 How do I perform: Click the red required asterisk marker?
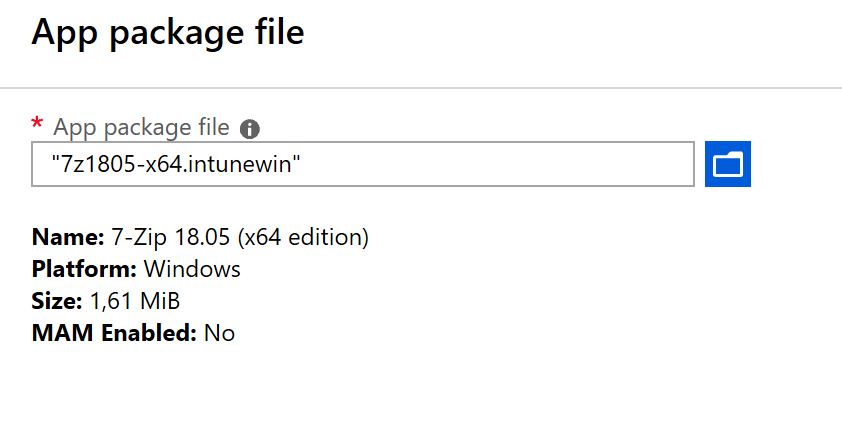pyautogui.click(x=37, y=125)
